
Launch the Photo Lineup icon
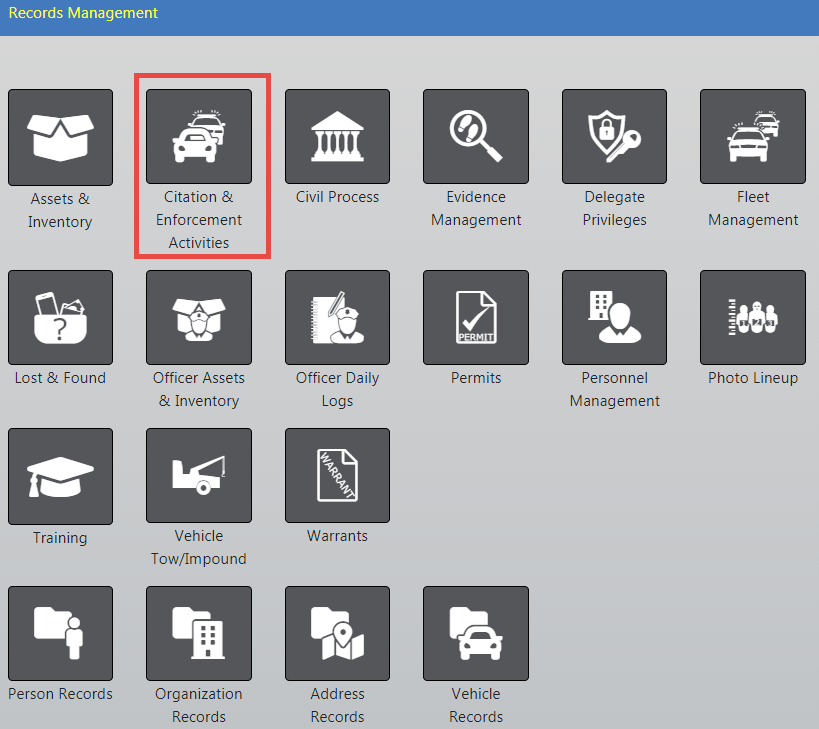tap(753, 317)
